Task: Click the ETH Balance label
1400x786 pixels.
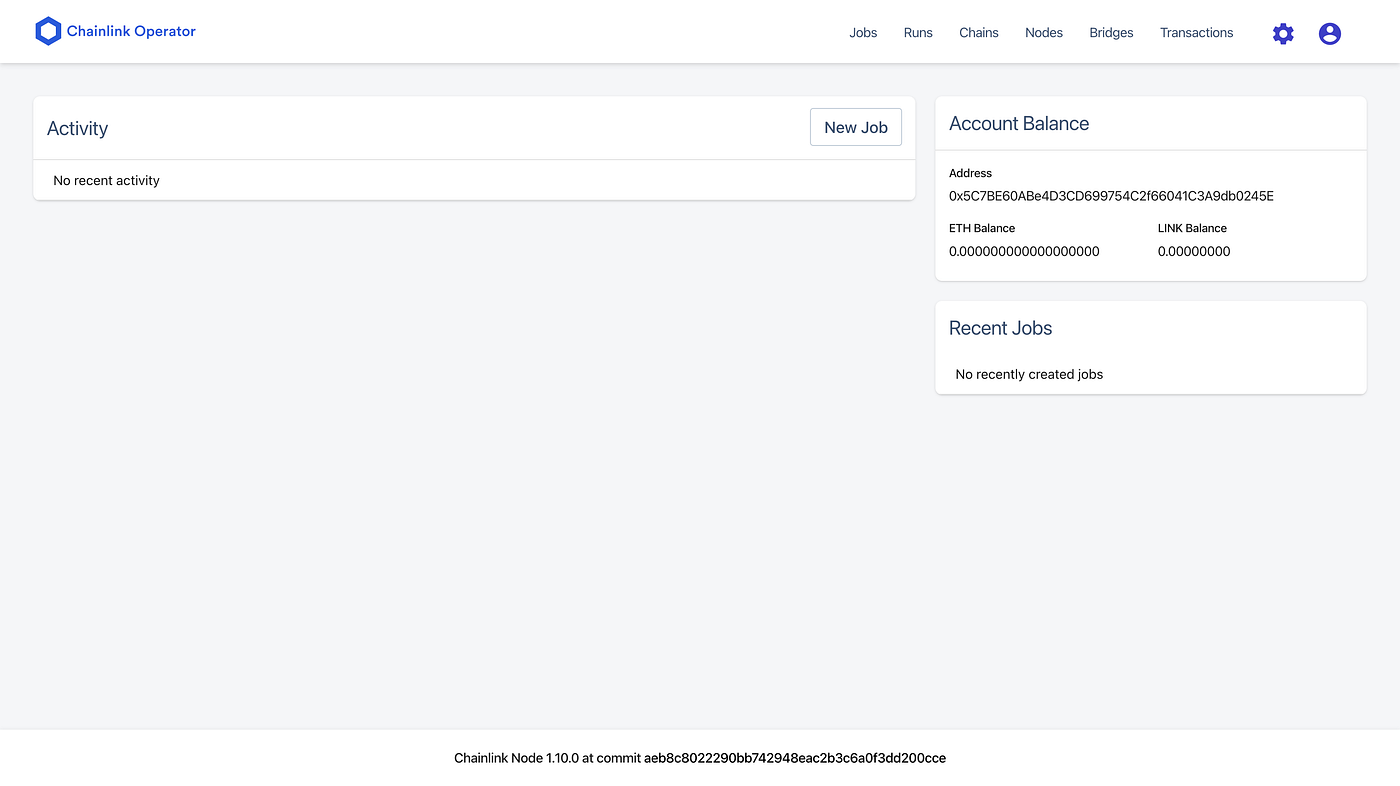Action: pyautogui.click(x=982, y=228)
